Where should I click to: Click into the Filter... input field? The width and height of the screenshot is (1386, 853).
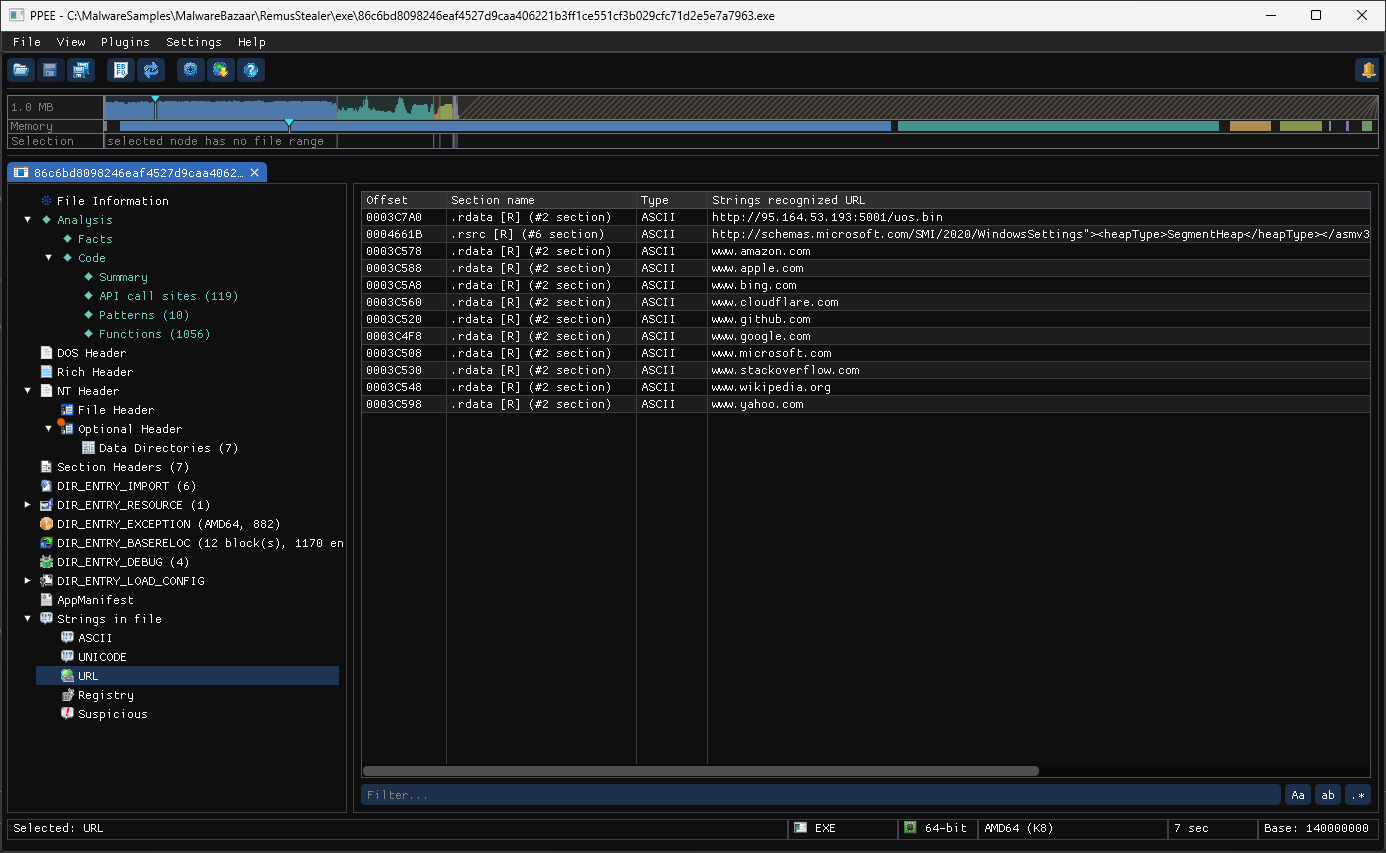[821, 795]
